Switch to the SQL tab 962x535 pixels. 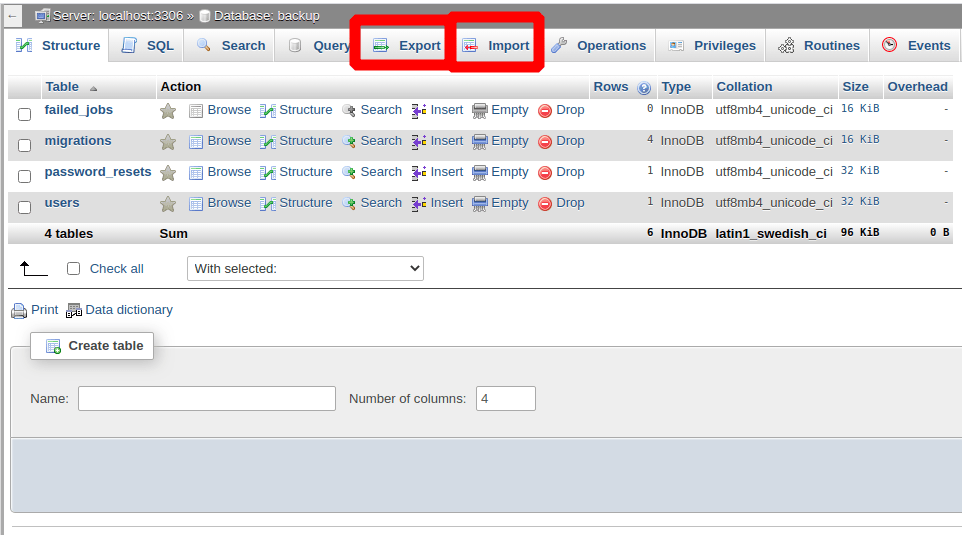(147, 45)
